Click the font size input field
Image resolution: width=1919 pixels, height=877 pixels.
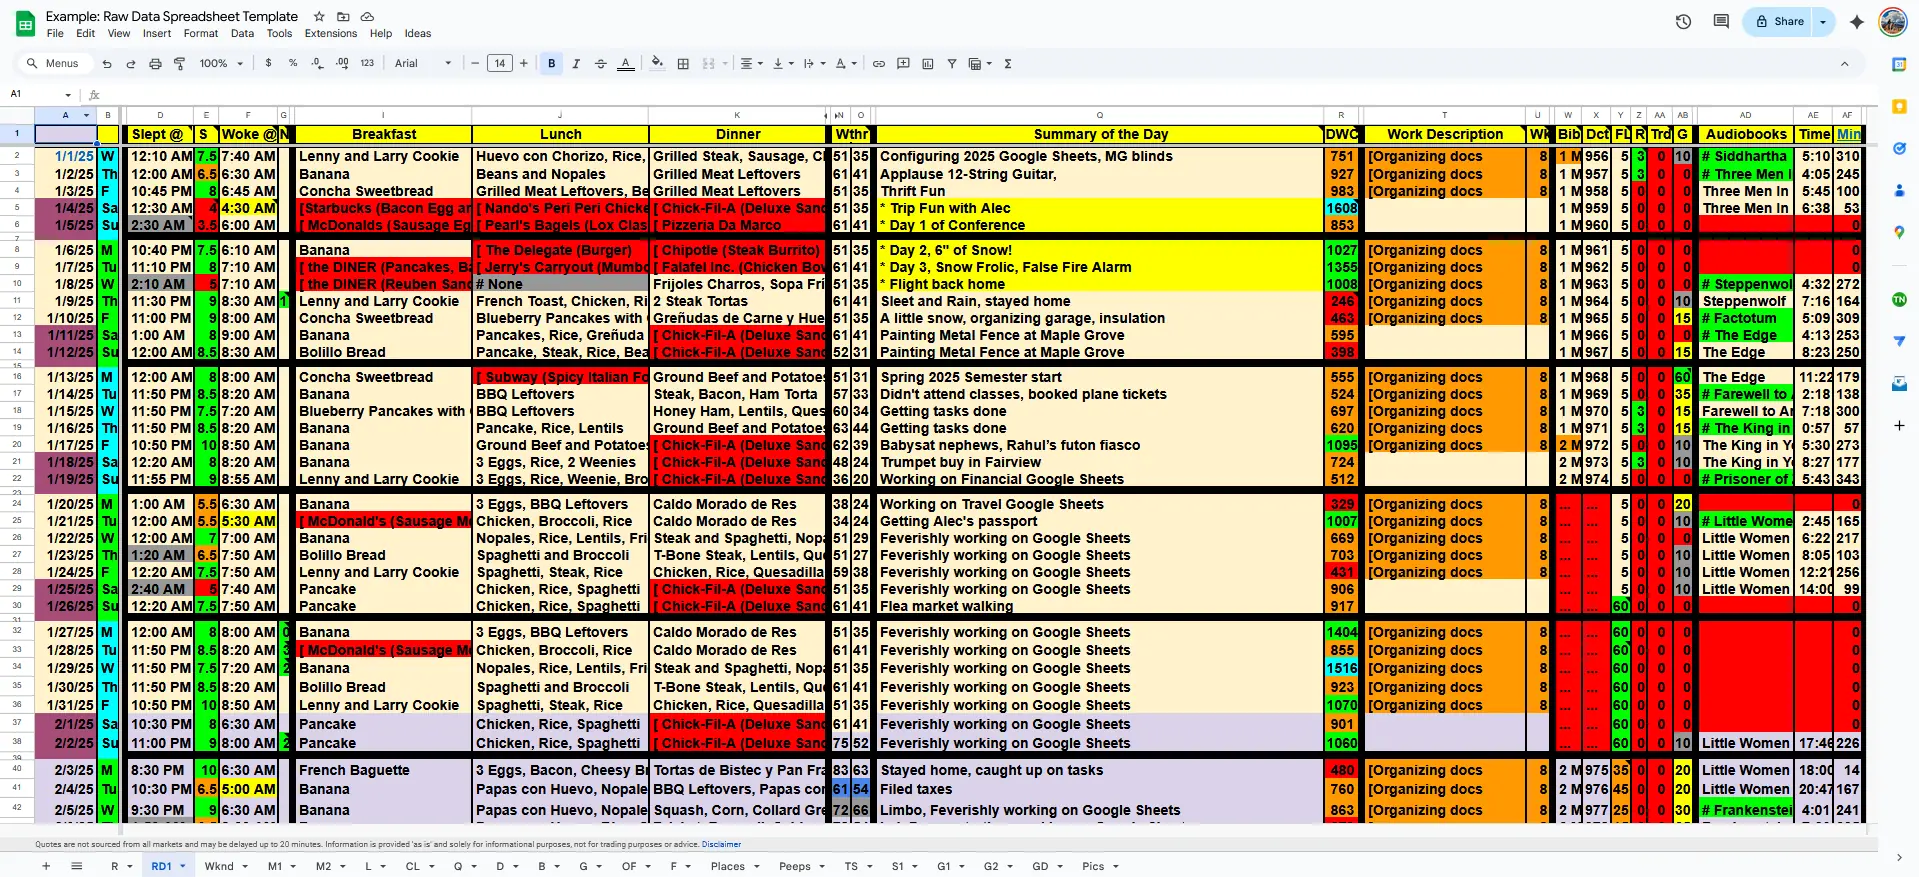pos(499,64)
